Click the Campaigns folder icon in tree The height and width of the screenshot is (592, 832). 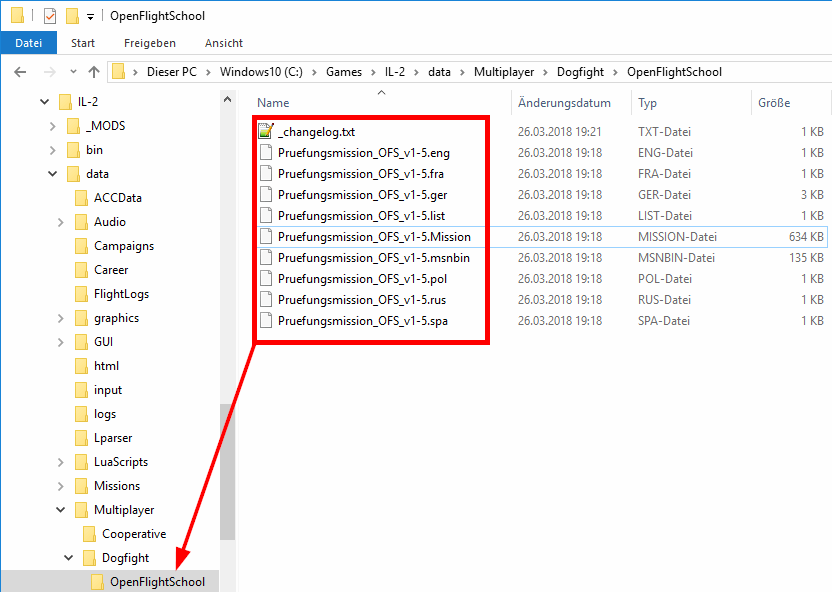[81, 246]
